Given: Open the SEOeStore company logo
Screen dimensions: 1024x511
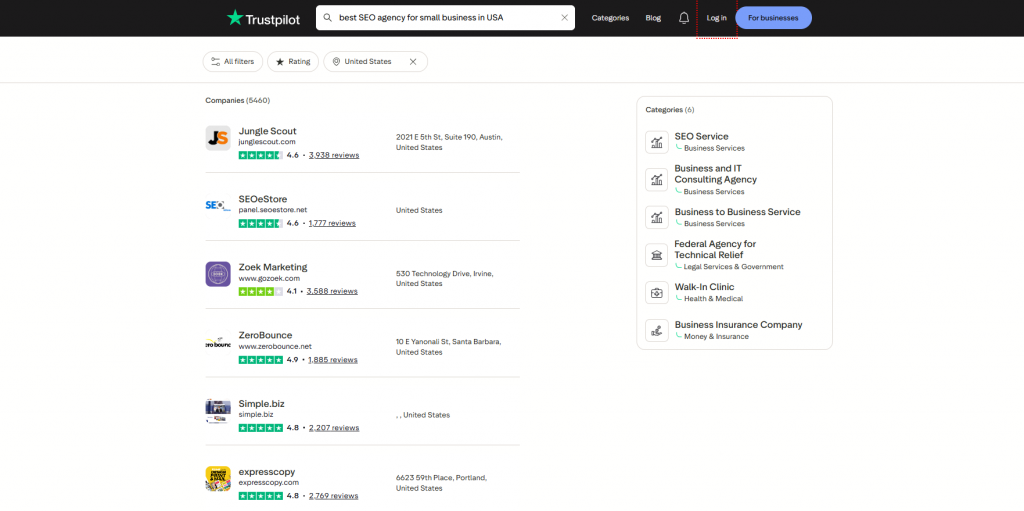Looking at the screenshot, I should [x=217, y=206].
